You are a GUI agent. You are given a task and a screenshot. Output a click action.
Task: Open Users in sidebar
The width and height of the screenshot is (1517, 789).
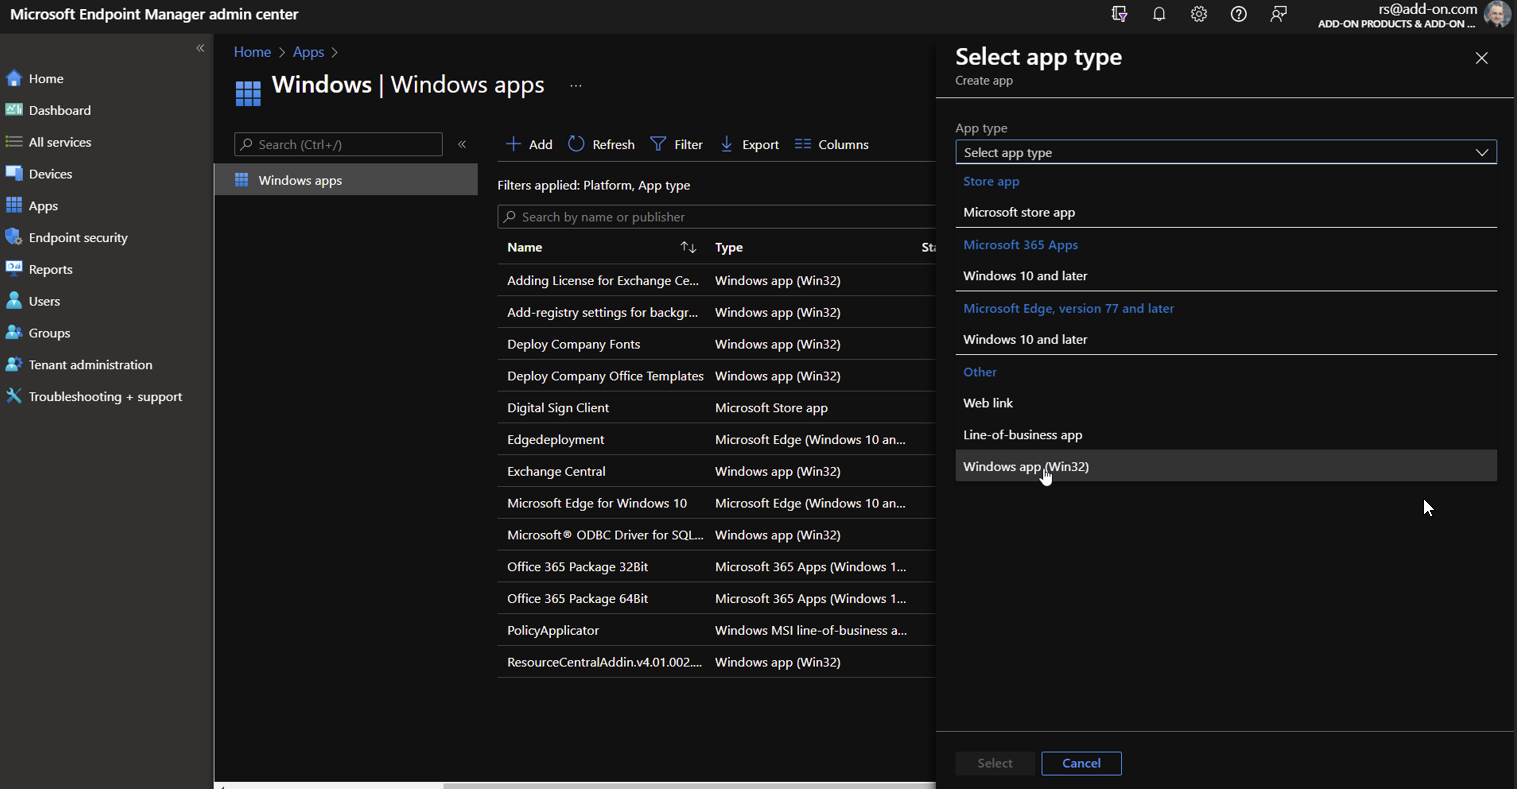(44, 301)
